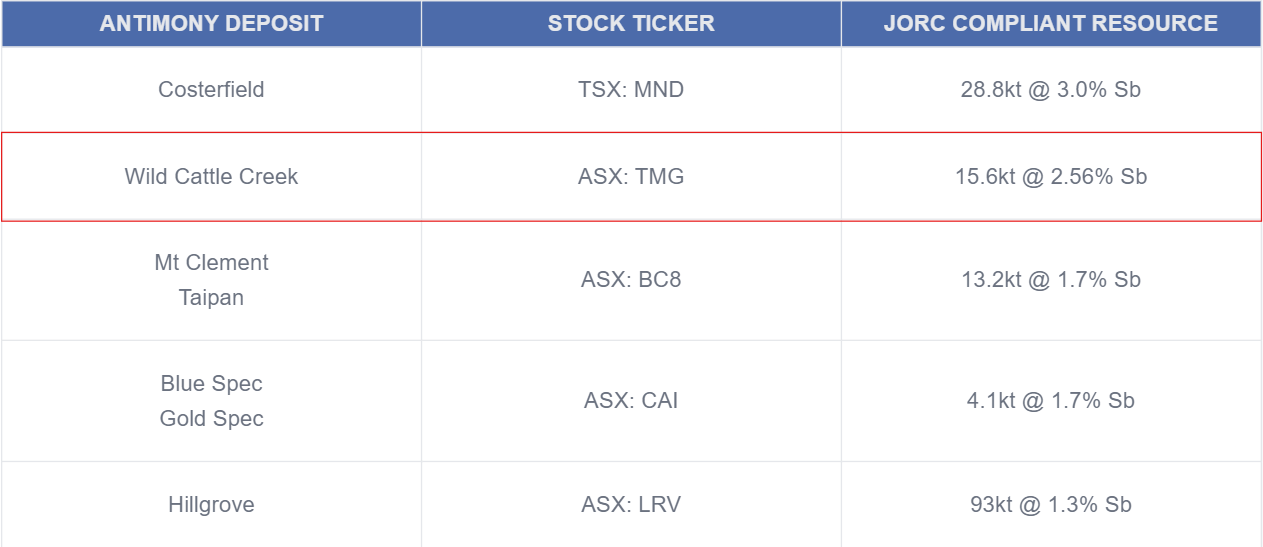Select the 4.1kt @ 1.7% Sb value
The image size is (1263, 547).
coord(1050,401)
